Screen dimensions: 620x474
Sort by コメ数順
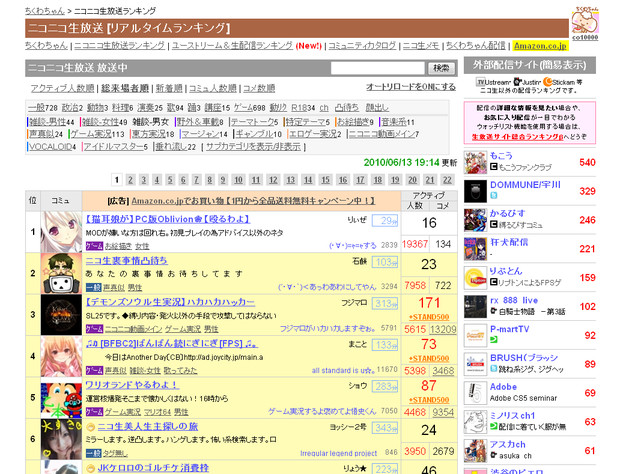(x=259, y=88)
